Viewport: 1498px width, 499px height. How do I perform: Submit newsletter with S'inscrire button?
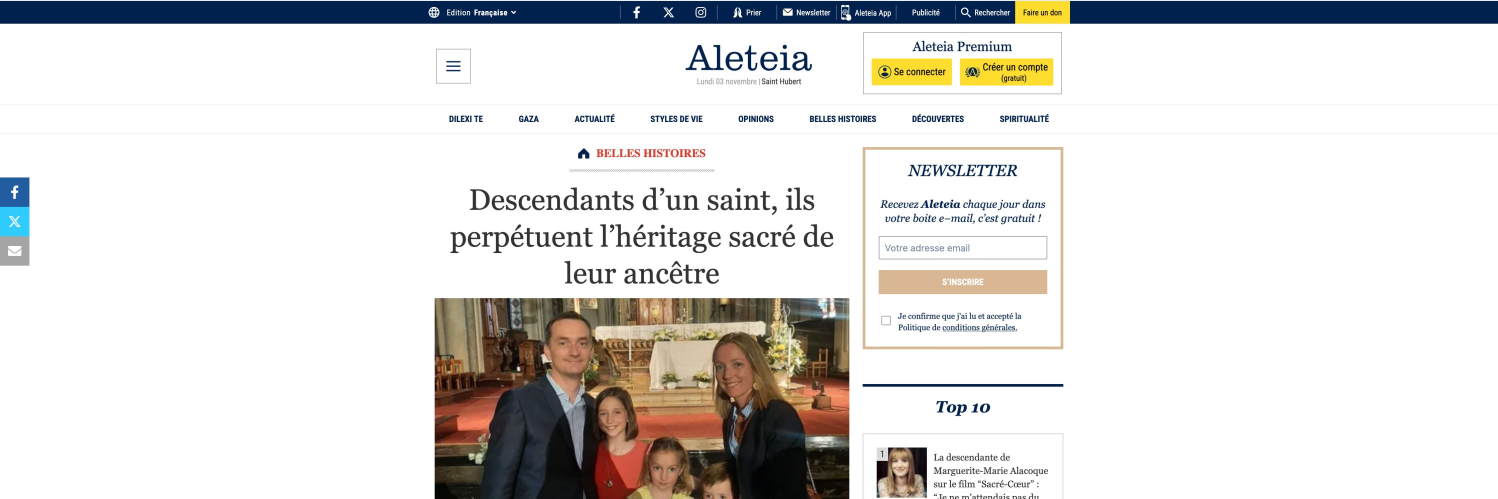click(x=963, y=282)
